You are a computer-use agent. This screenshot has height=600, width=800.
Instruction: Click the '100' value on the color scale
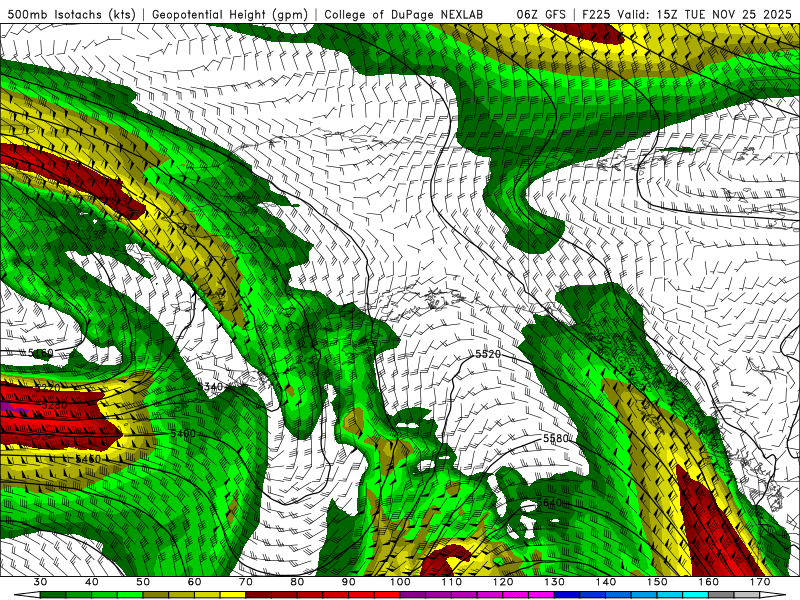400,582
